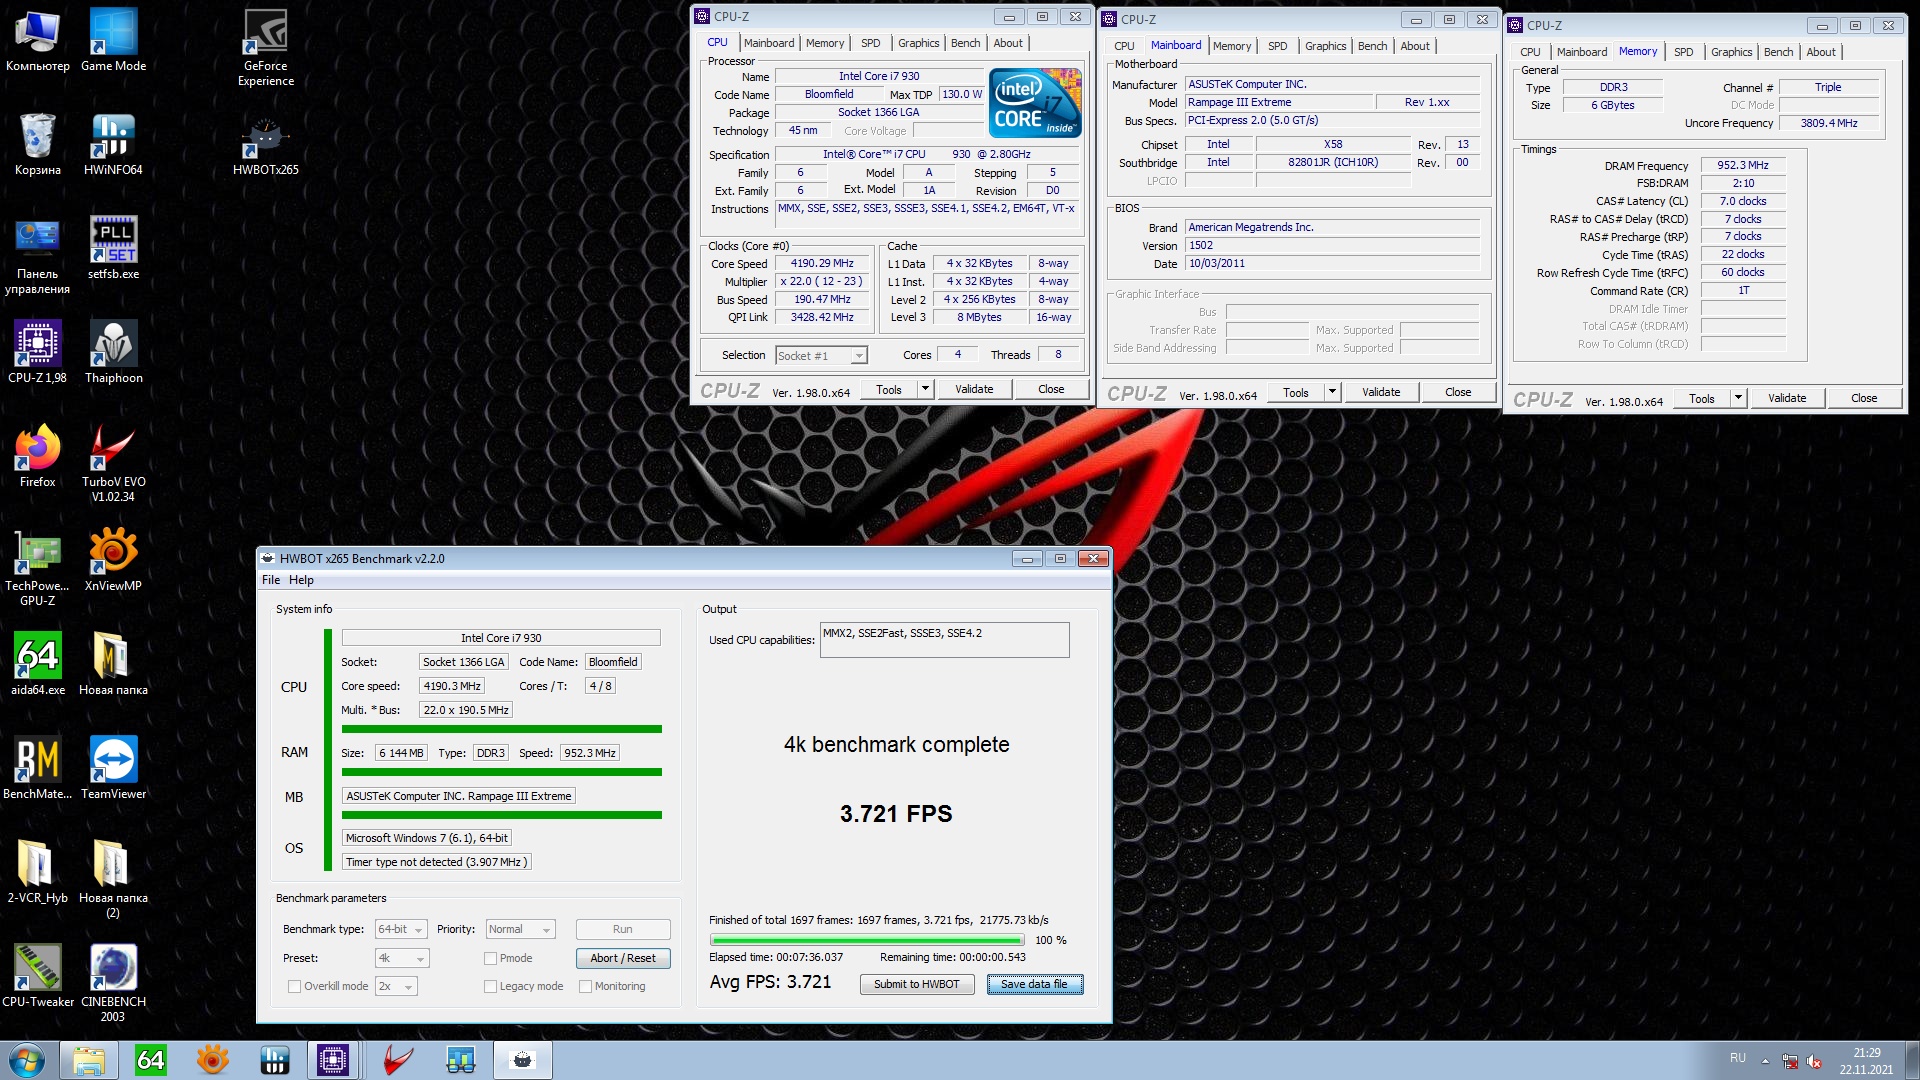
Task: Enable the Legacy mode checkbox
Action: click(x=490, y=986)
